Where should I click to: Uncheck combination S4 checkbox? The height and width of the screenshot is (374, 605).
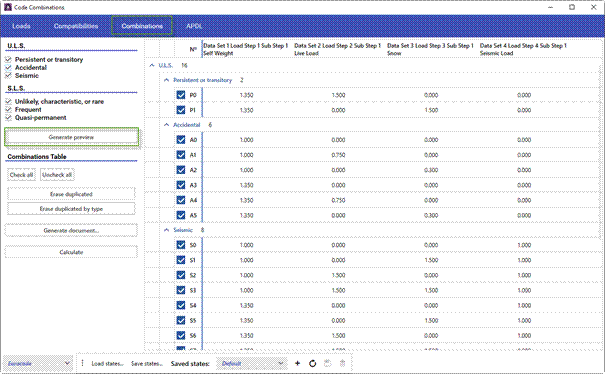tap(181, 305)
